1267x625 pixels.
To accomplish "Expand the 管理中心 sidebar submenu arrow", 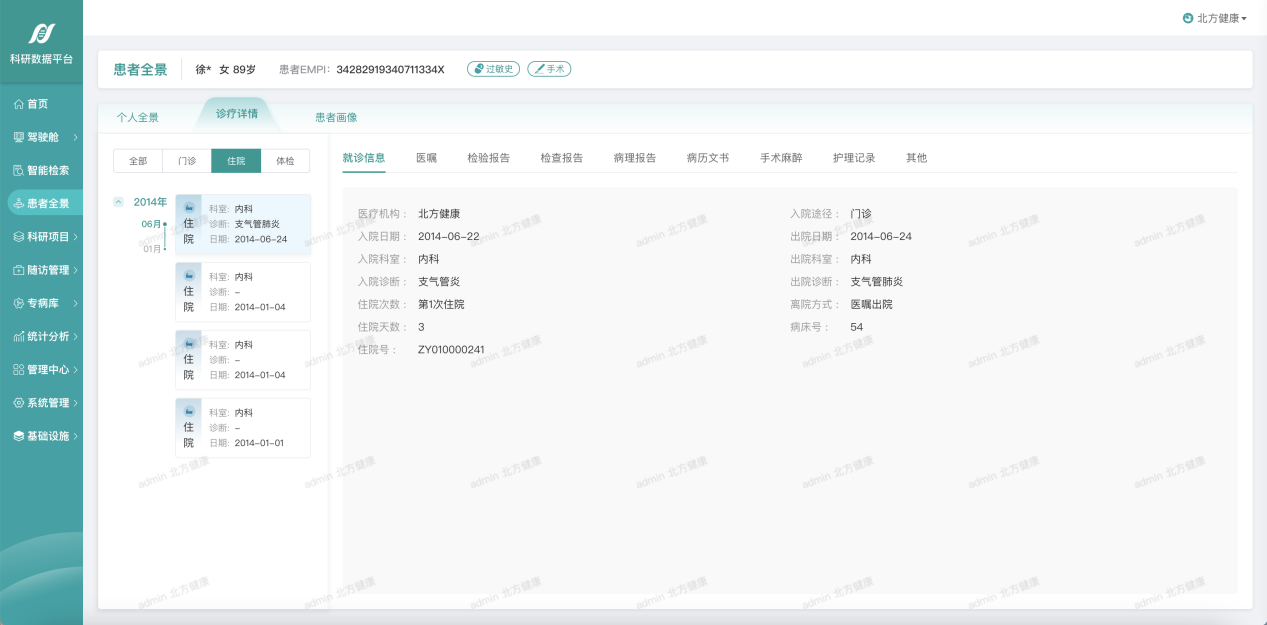I will click(76, 370).
